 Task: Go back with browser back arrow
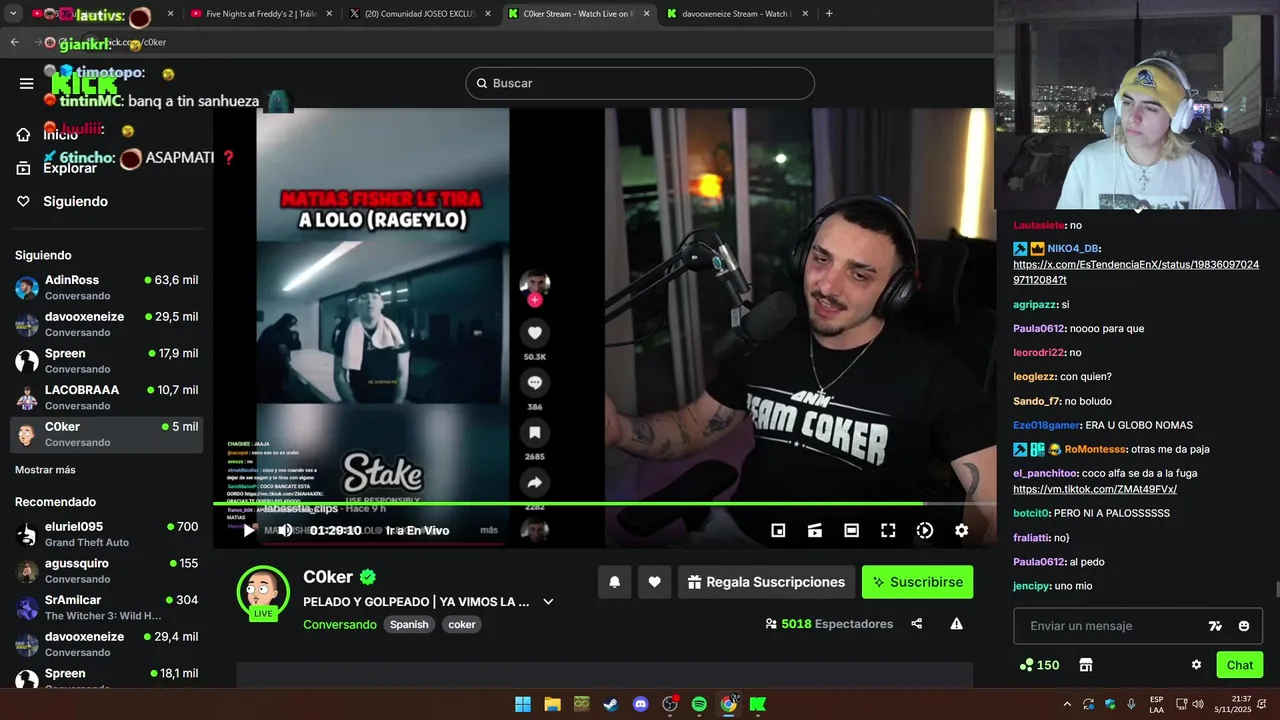14,42
